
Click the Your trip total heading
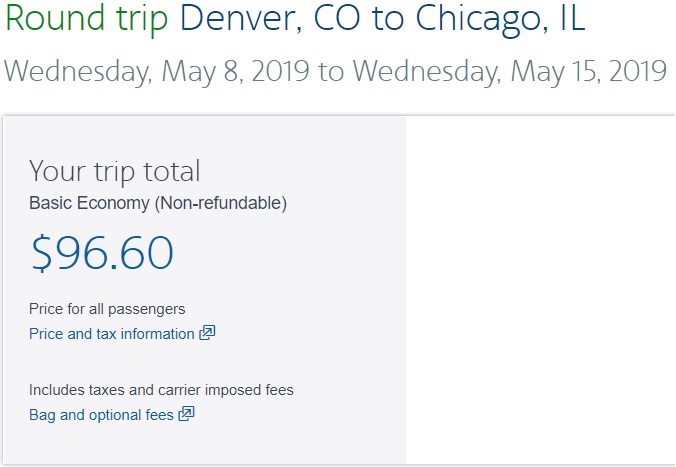click(115, 170)
